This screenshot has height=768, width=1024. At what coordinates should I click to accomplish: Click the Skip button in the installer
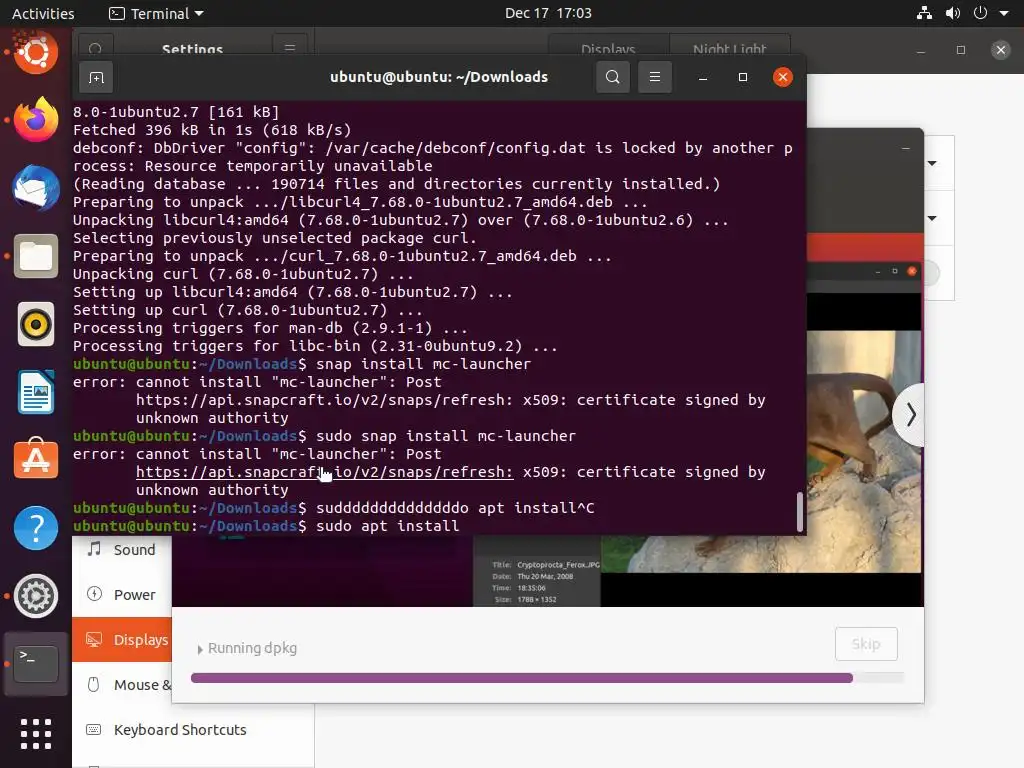(866, 644)
